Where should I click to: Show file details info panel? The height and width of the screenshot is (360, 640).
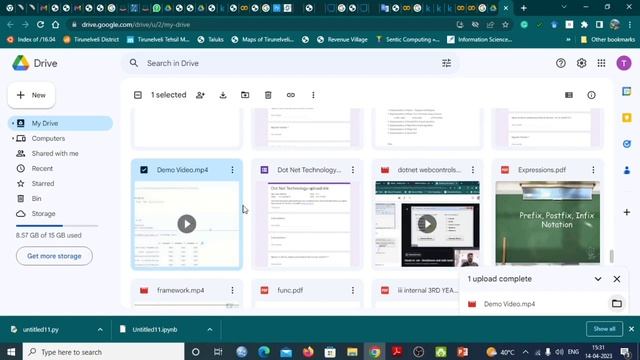click(591, 95)
